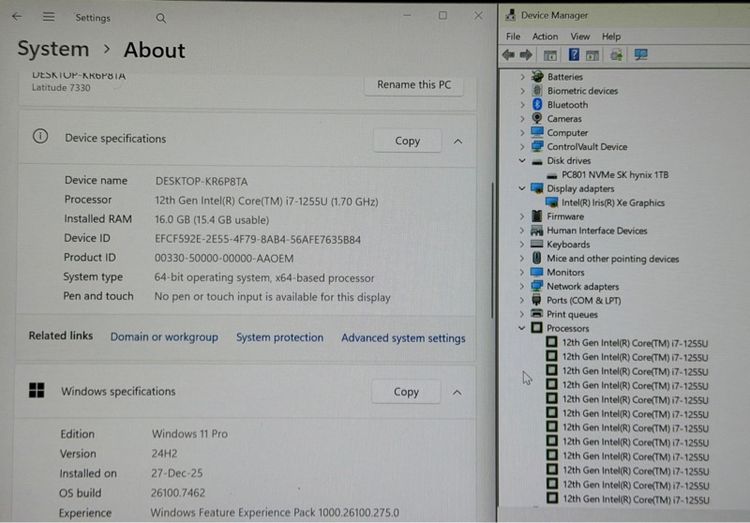Click the info icon beside Device specifications
Image resolution: width=750 pixels, height=523 pixels.
(40, 137)
